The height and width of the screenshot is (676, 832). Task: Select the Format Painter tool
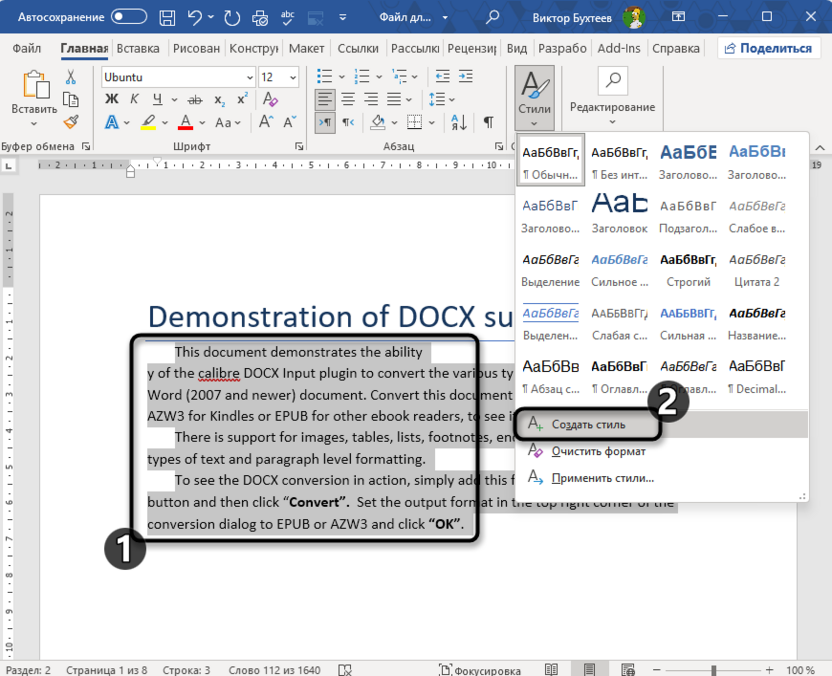(x=71, y=122)
